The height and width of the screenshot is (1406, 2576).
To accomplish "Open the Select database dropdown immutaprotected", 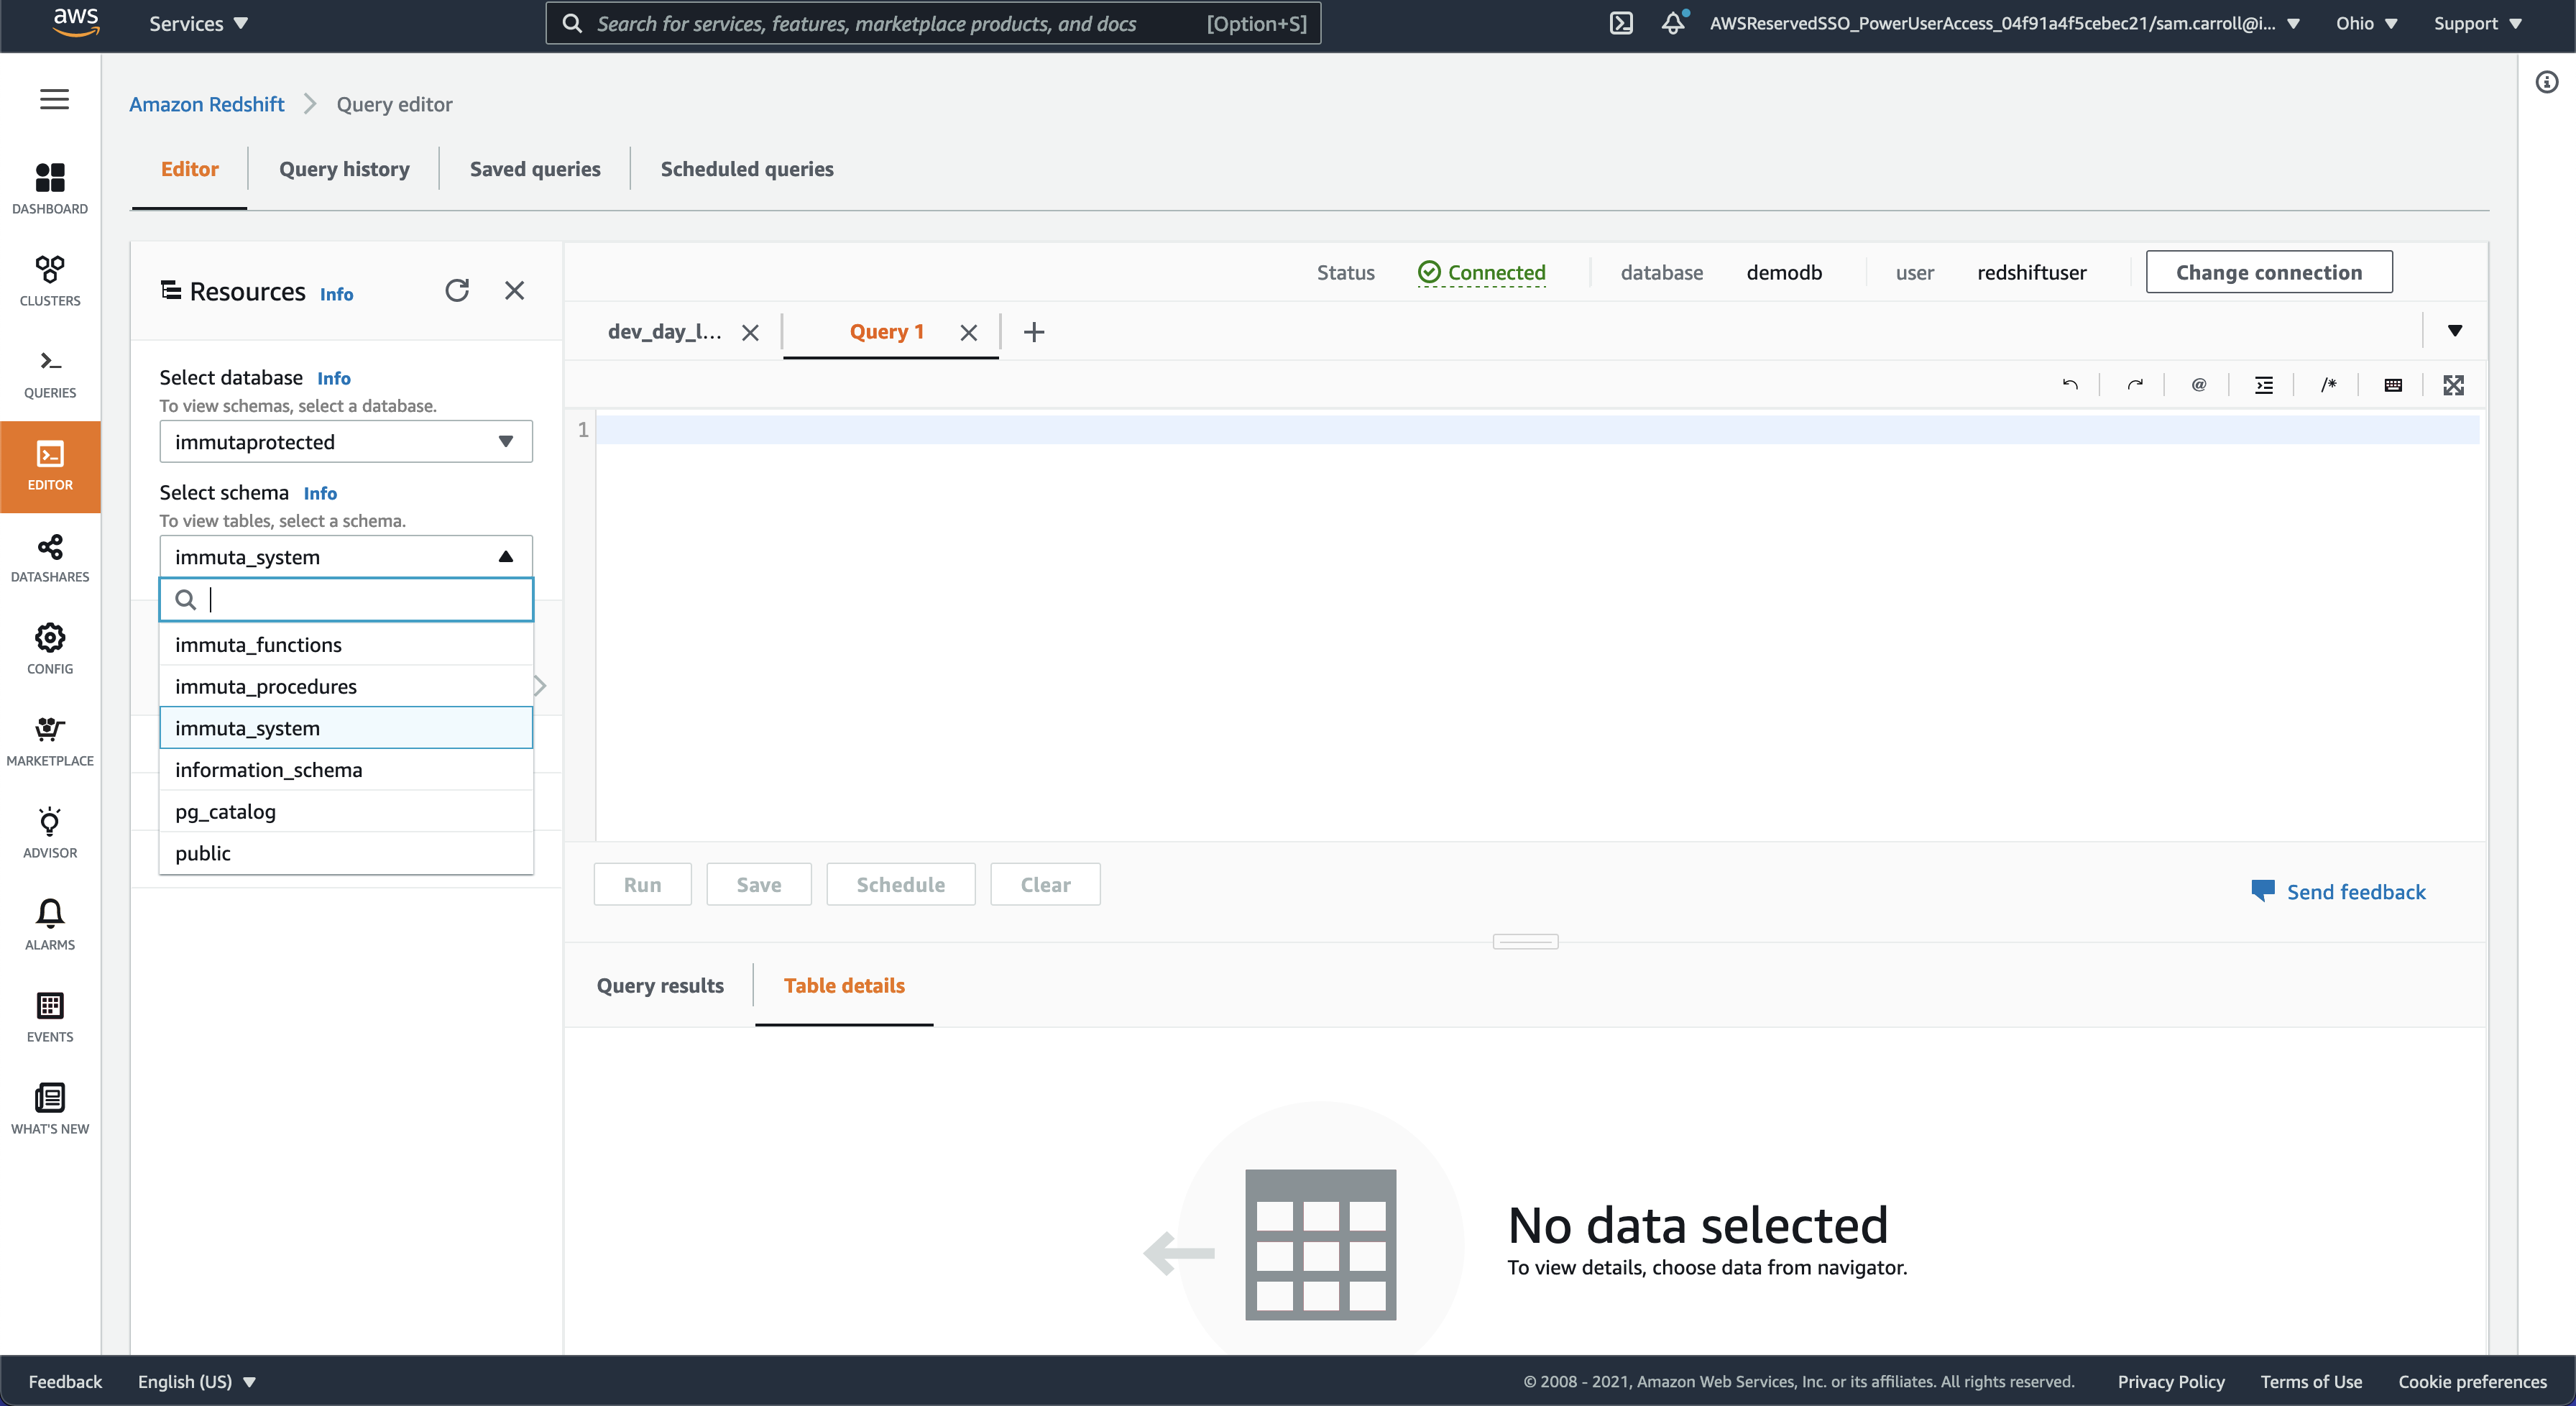I will [x=346, y=442].
